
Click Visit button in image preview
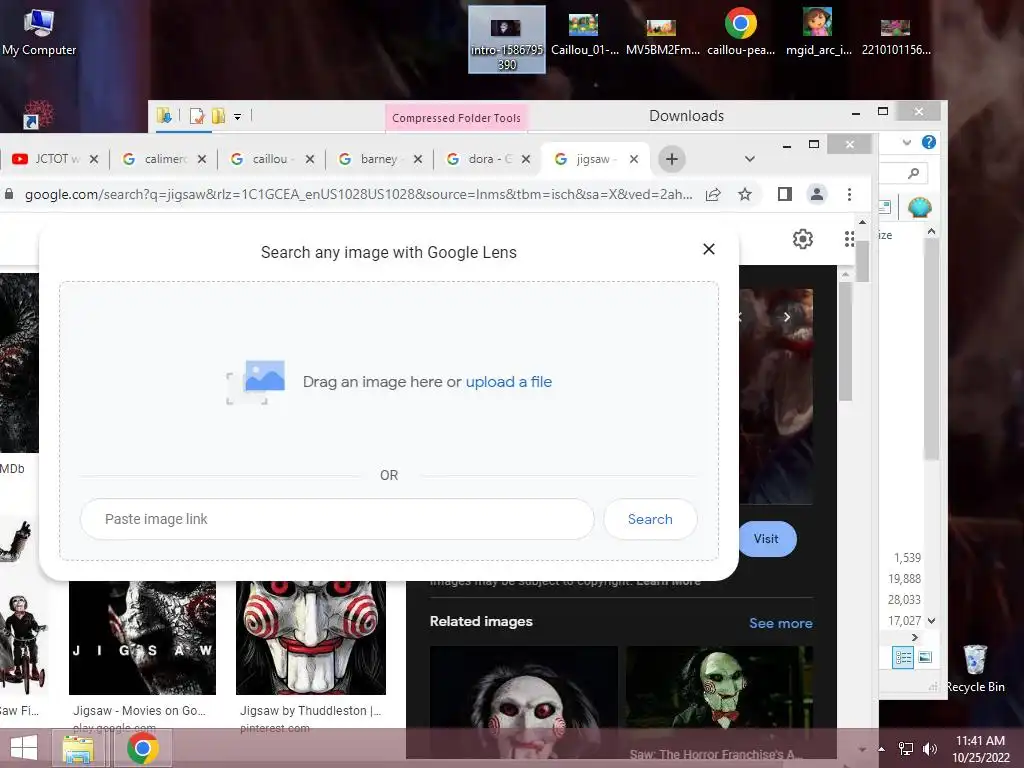click(x=767, y=539)
